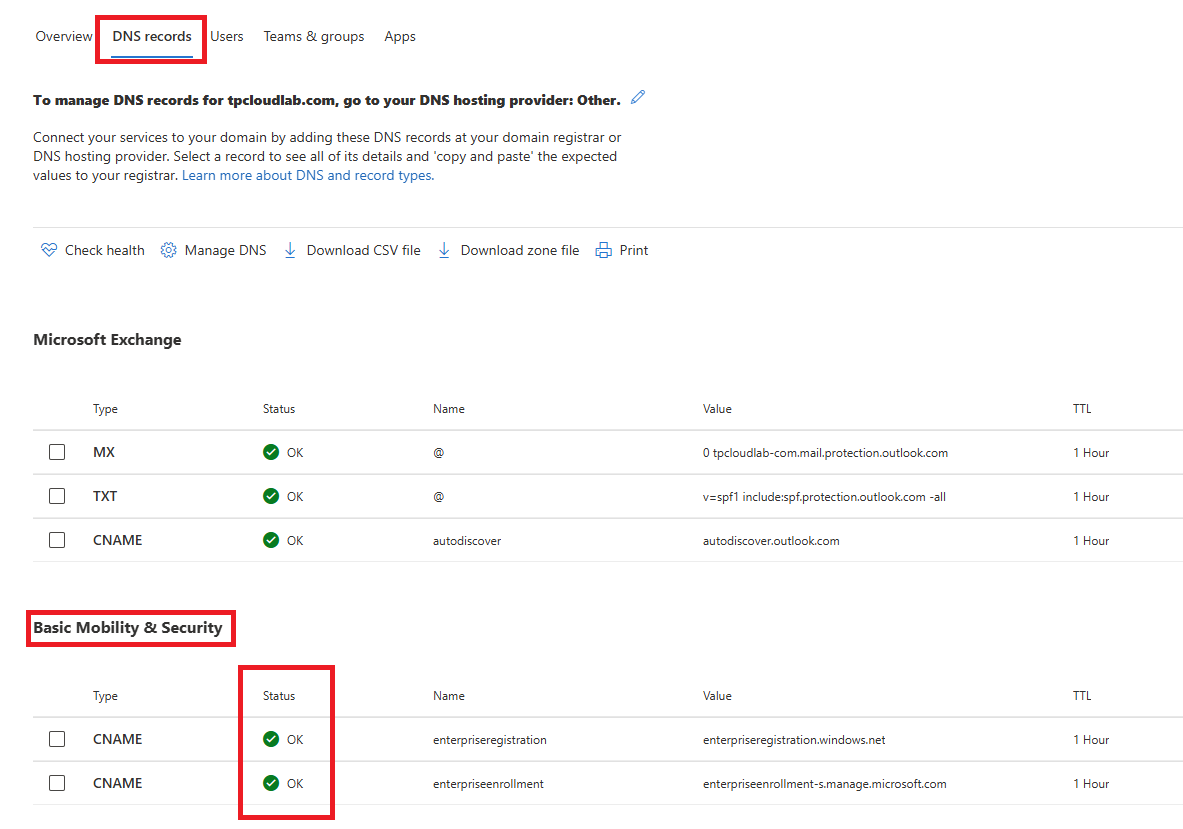Click the OK status icon for enterpriseregistration record
1183x829 pixels.
(x=270, y=739)
